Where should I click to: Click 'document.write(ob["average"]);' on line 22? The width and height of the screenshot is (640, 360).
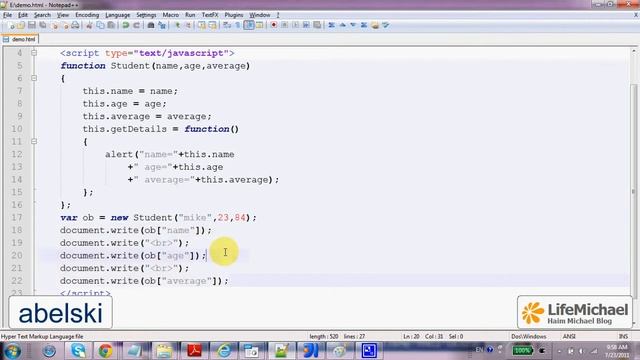144,281
